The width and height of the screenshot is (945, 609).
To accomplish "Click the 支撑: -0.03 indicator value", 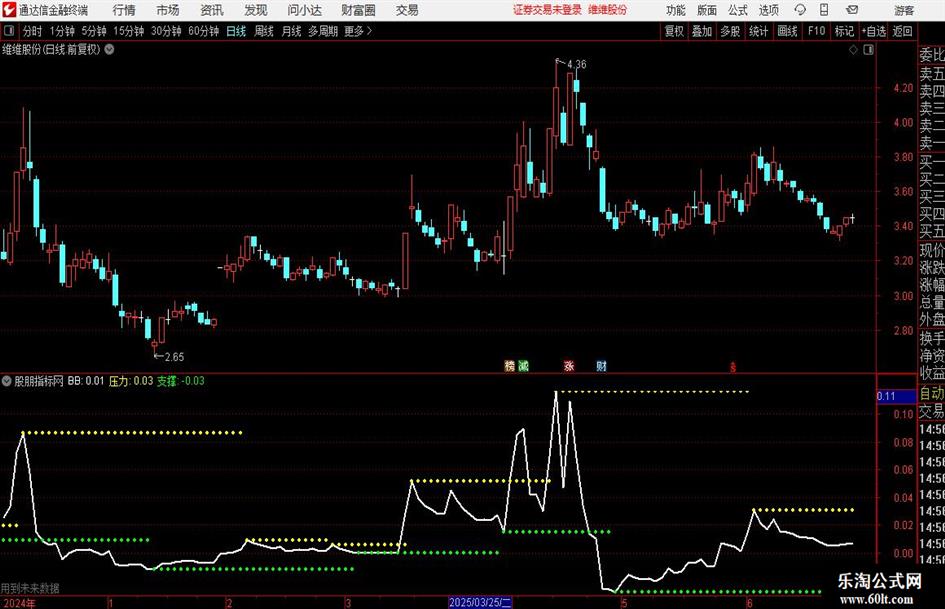I will [x=181, y=381].
